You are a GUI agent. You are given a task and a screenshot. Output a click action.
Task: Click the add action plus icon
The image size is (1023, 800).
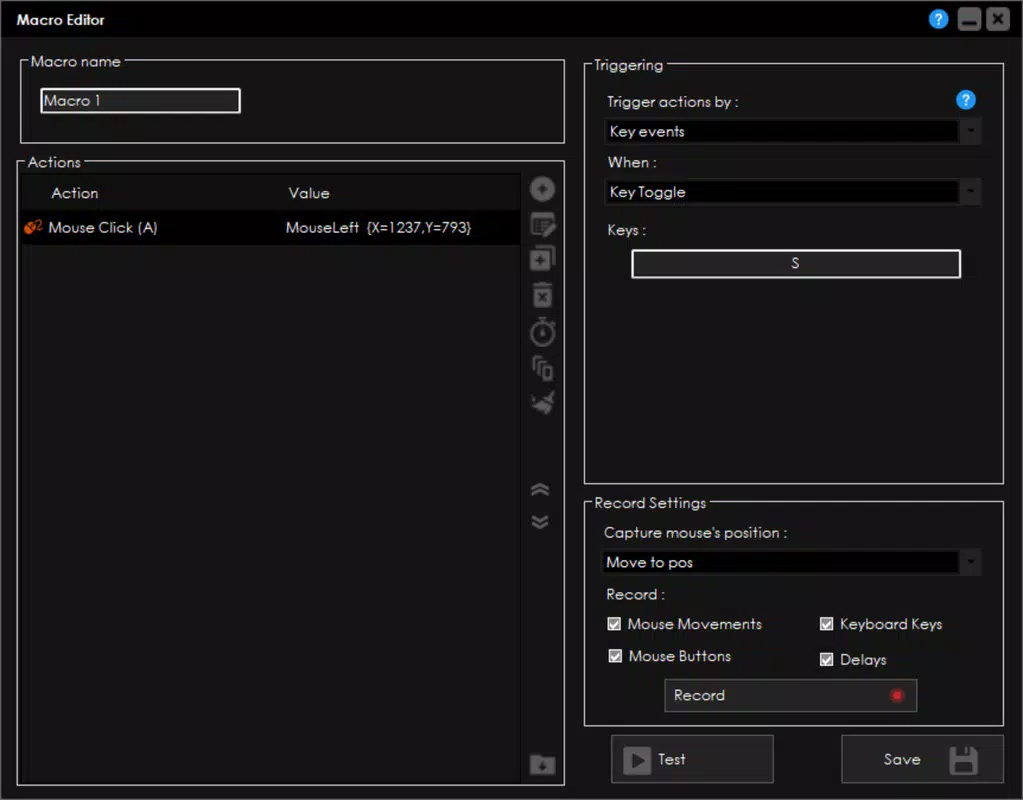point(542,189)
